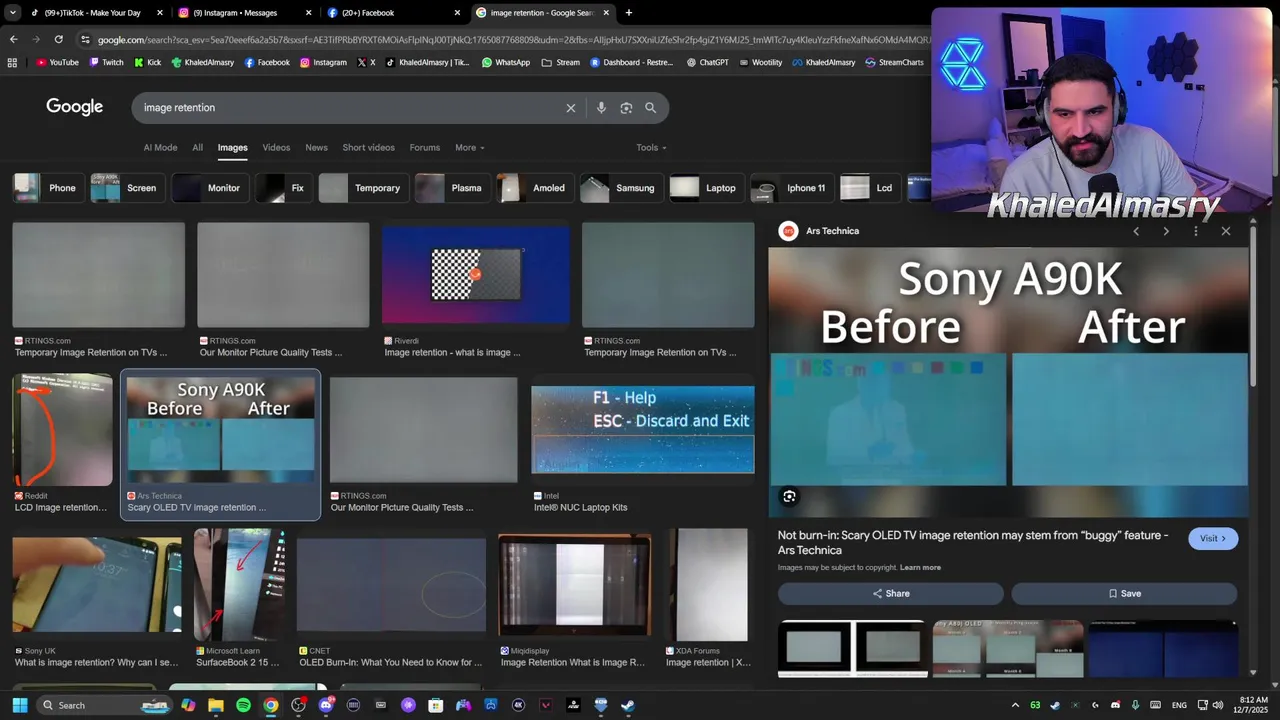
Task: Open the ChatGPT bookmark
Action: click(x=707, y=62)
